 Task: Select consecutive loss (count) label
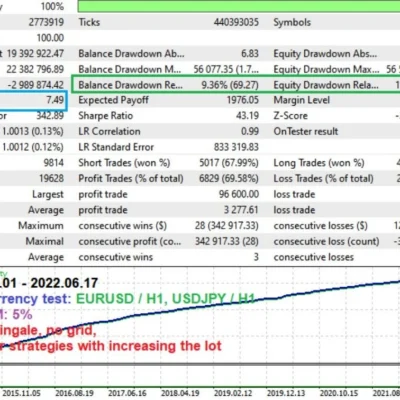tap(326, 241)
